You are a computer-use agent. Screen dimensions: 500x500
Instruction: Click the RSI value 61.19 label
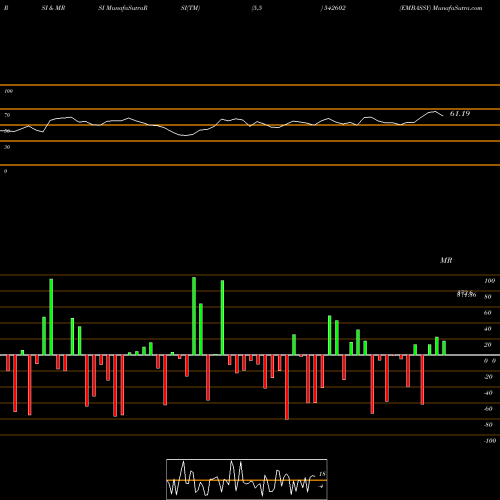[460, 114]
